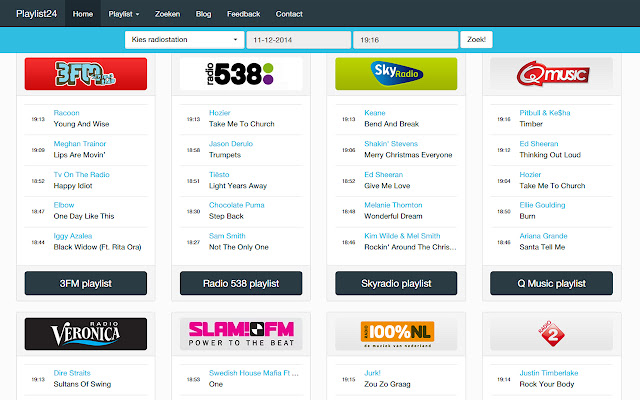Click artist Jason Derulo
The image size is (640, 400).
231,144
